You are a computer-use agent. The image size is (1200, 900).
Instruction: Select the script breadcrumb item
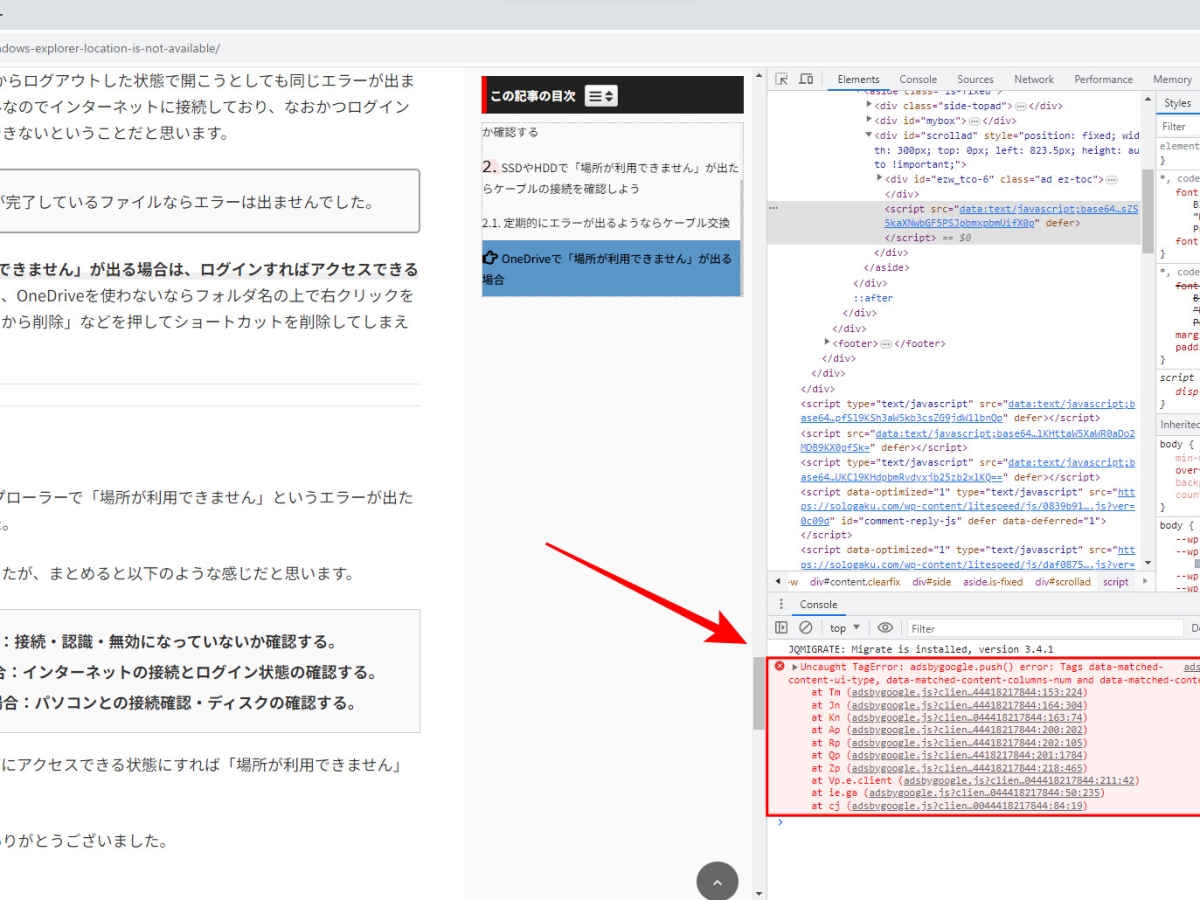(1116, 582)
